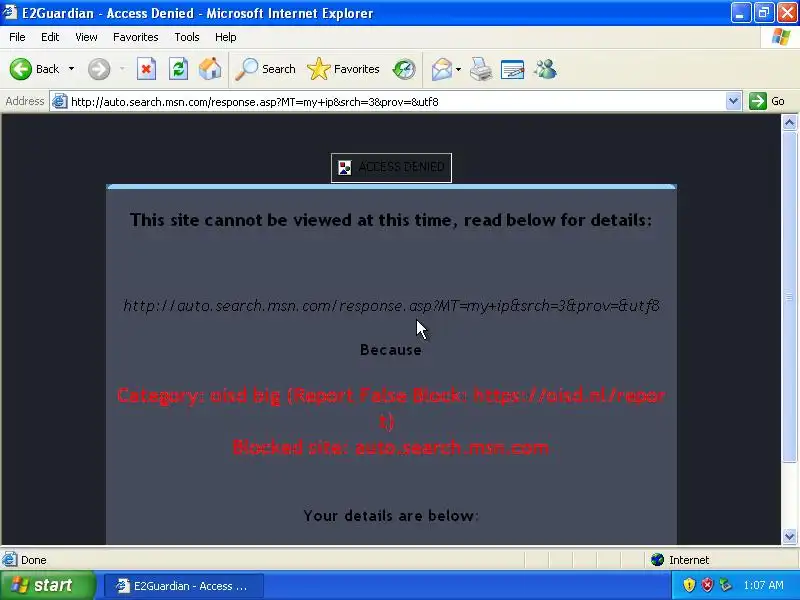
Task: Restore down the Internet Explorer window
Action: (x=764, y=13)
